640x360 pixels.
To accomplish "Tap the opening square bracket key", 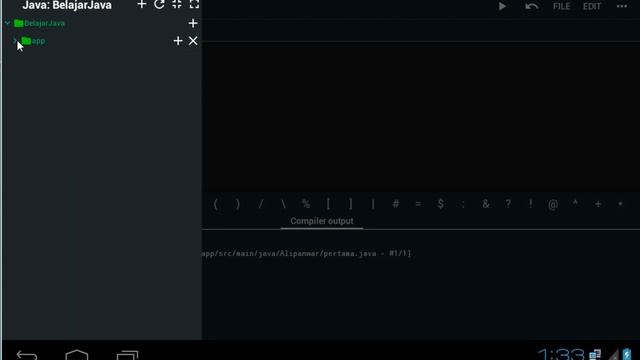I will pos(328,204).
